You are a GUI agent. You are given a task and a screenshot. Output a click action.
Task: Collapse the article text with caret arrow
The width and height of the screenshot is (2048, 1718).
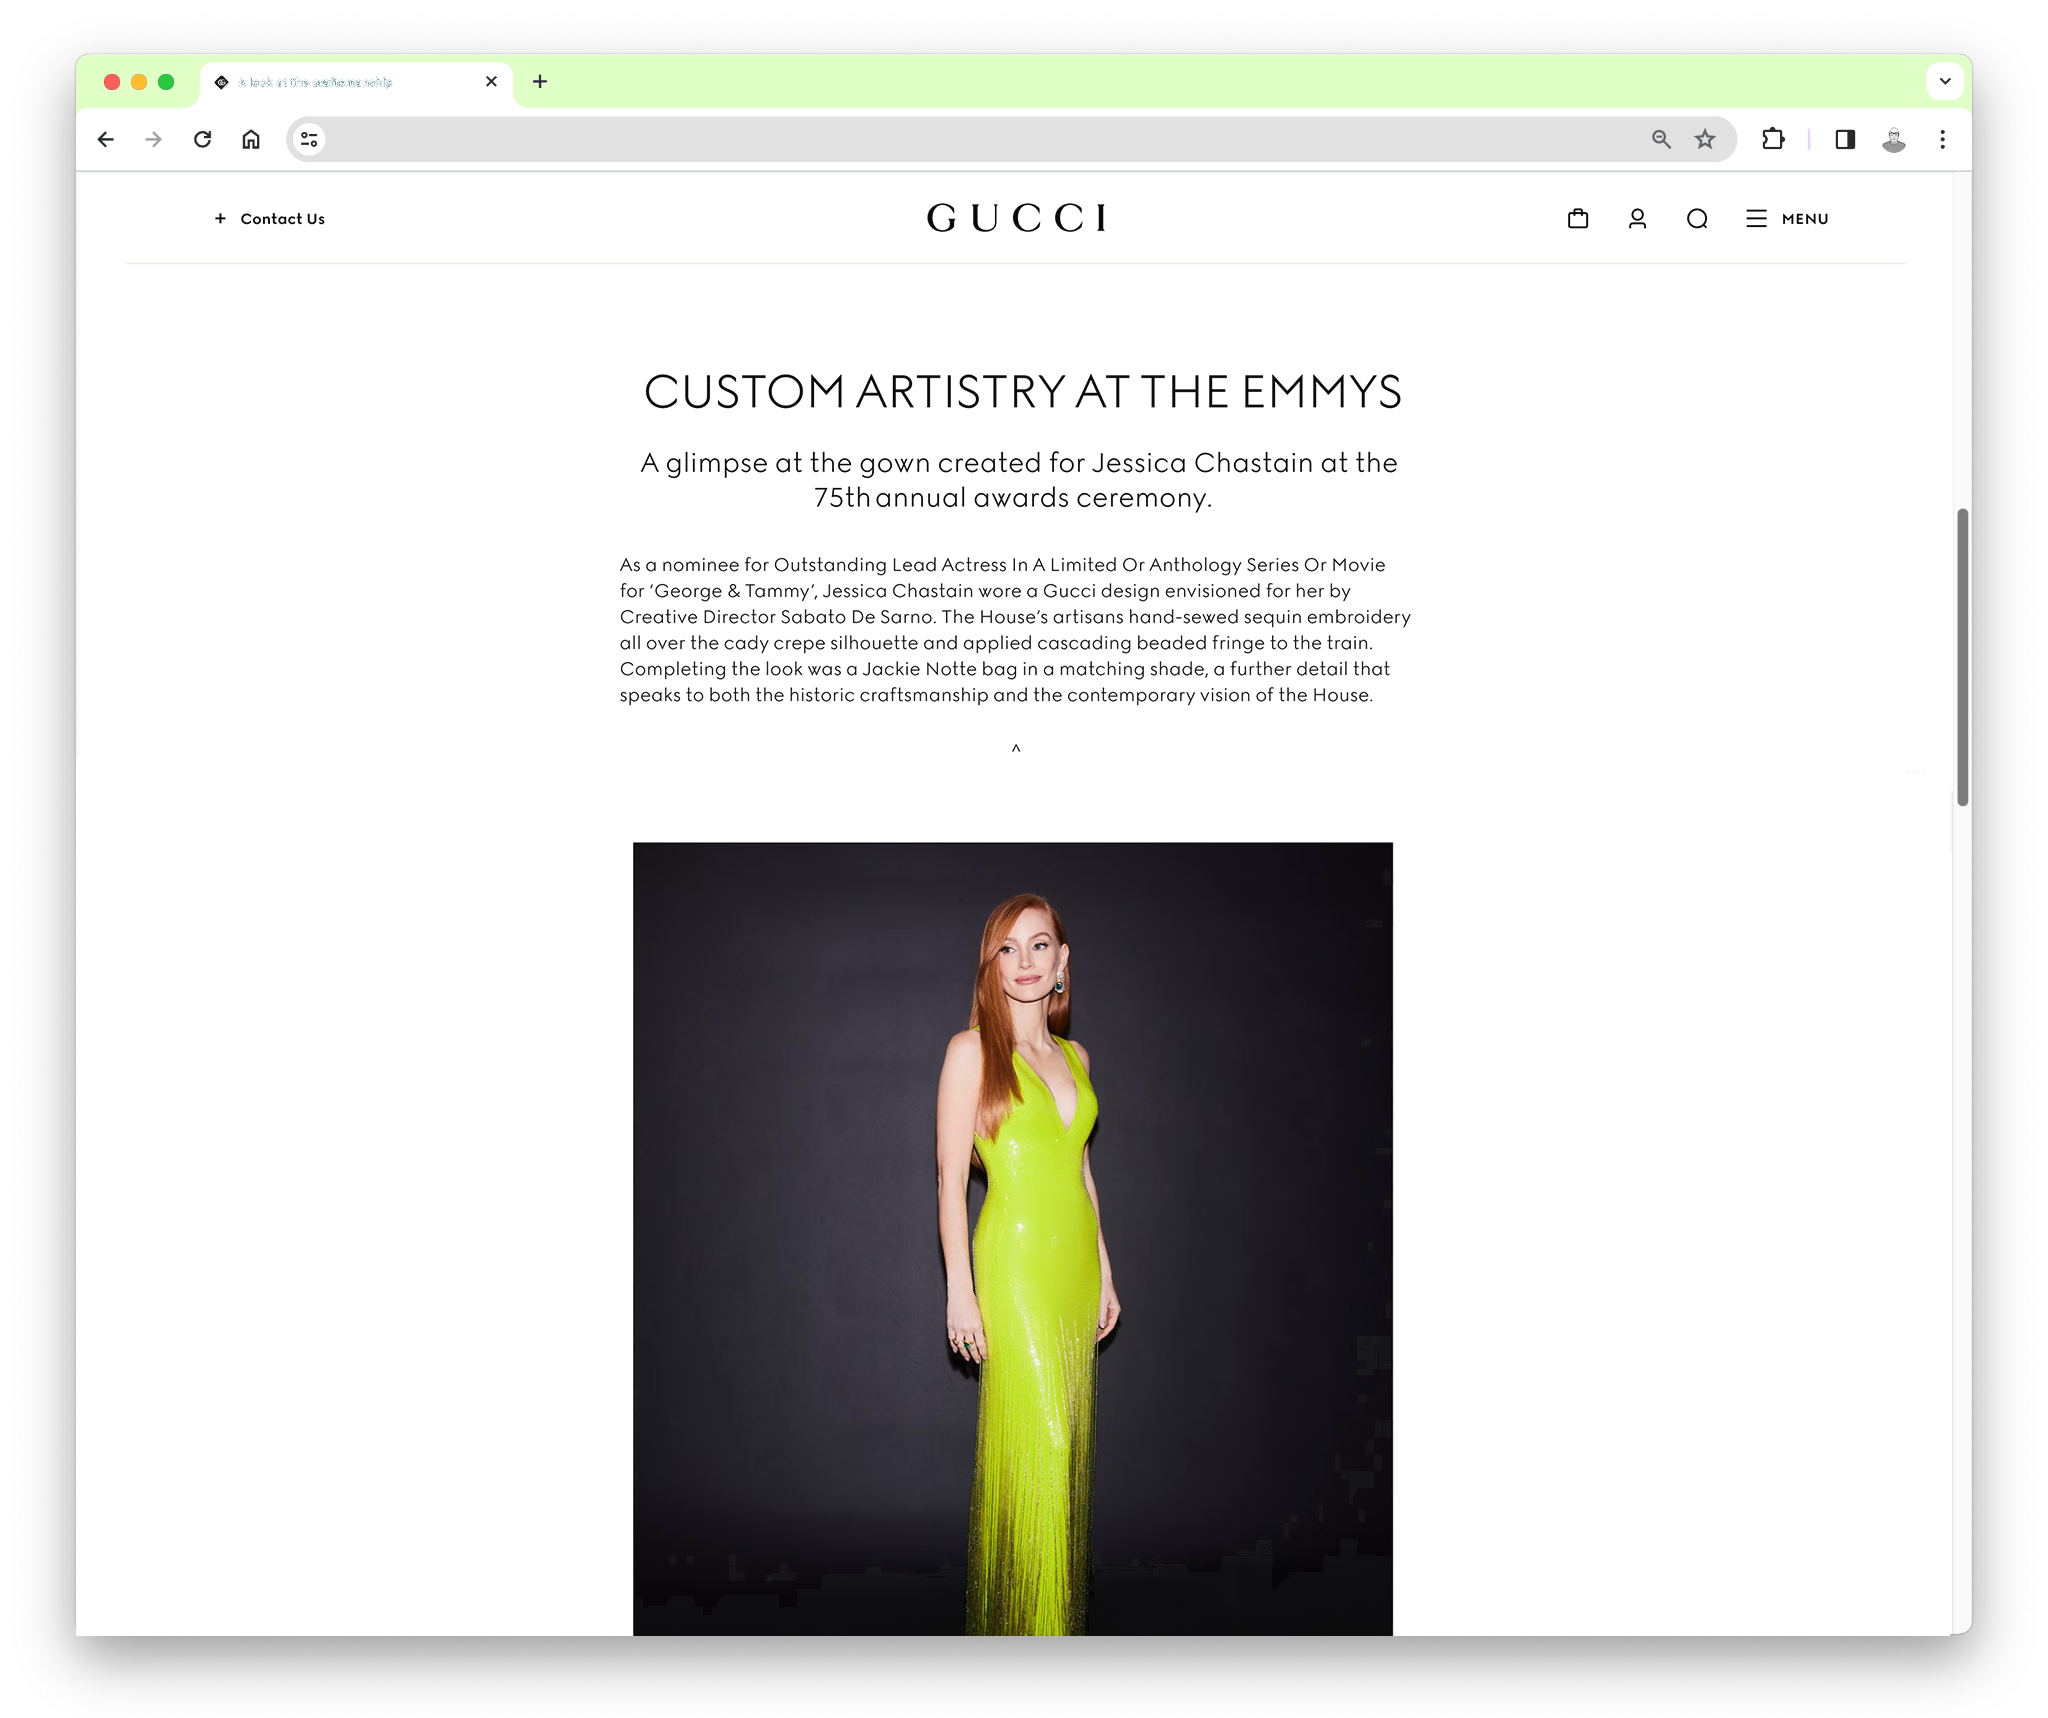click(1016, 748)
